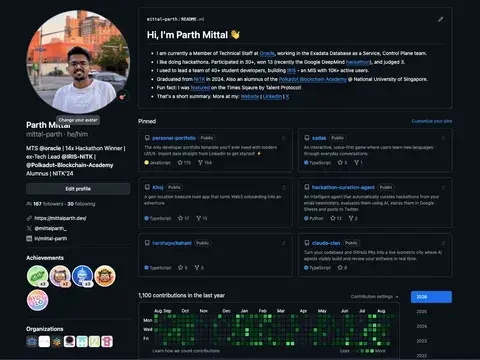This screenshot has height=360, width=480.
Task: Grab the drag handle on claude-clan card
Action: tap(443, 243)
